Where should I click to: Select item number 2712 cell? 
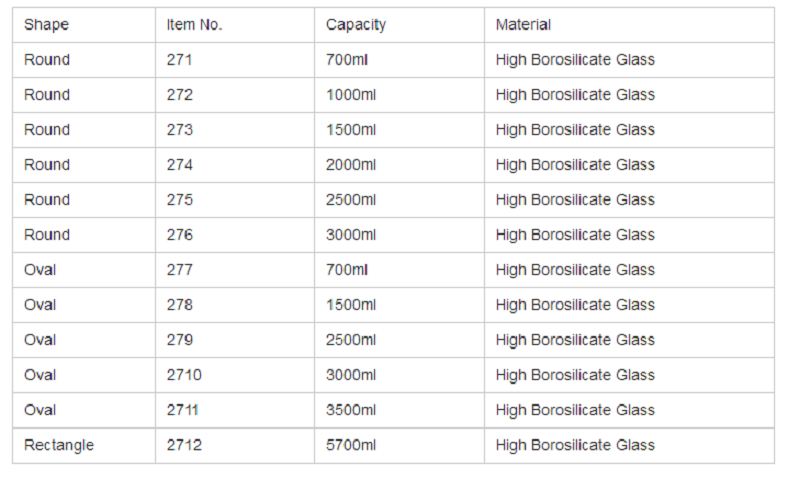click(184, 446)
